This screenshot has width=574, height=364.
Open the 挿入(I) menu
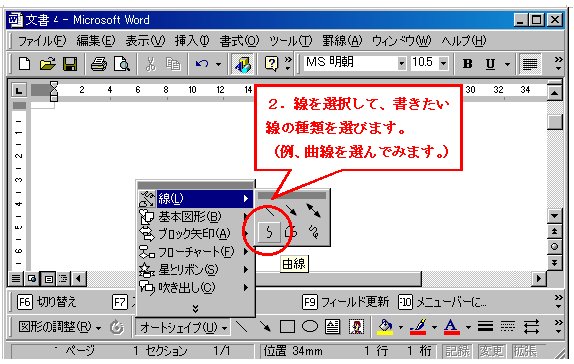click(192, 41)
